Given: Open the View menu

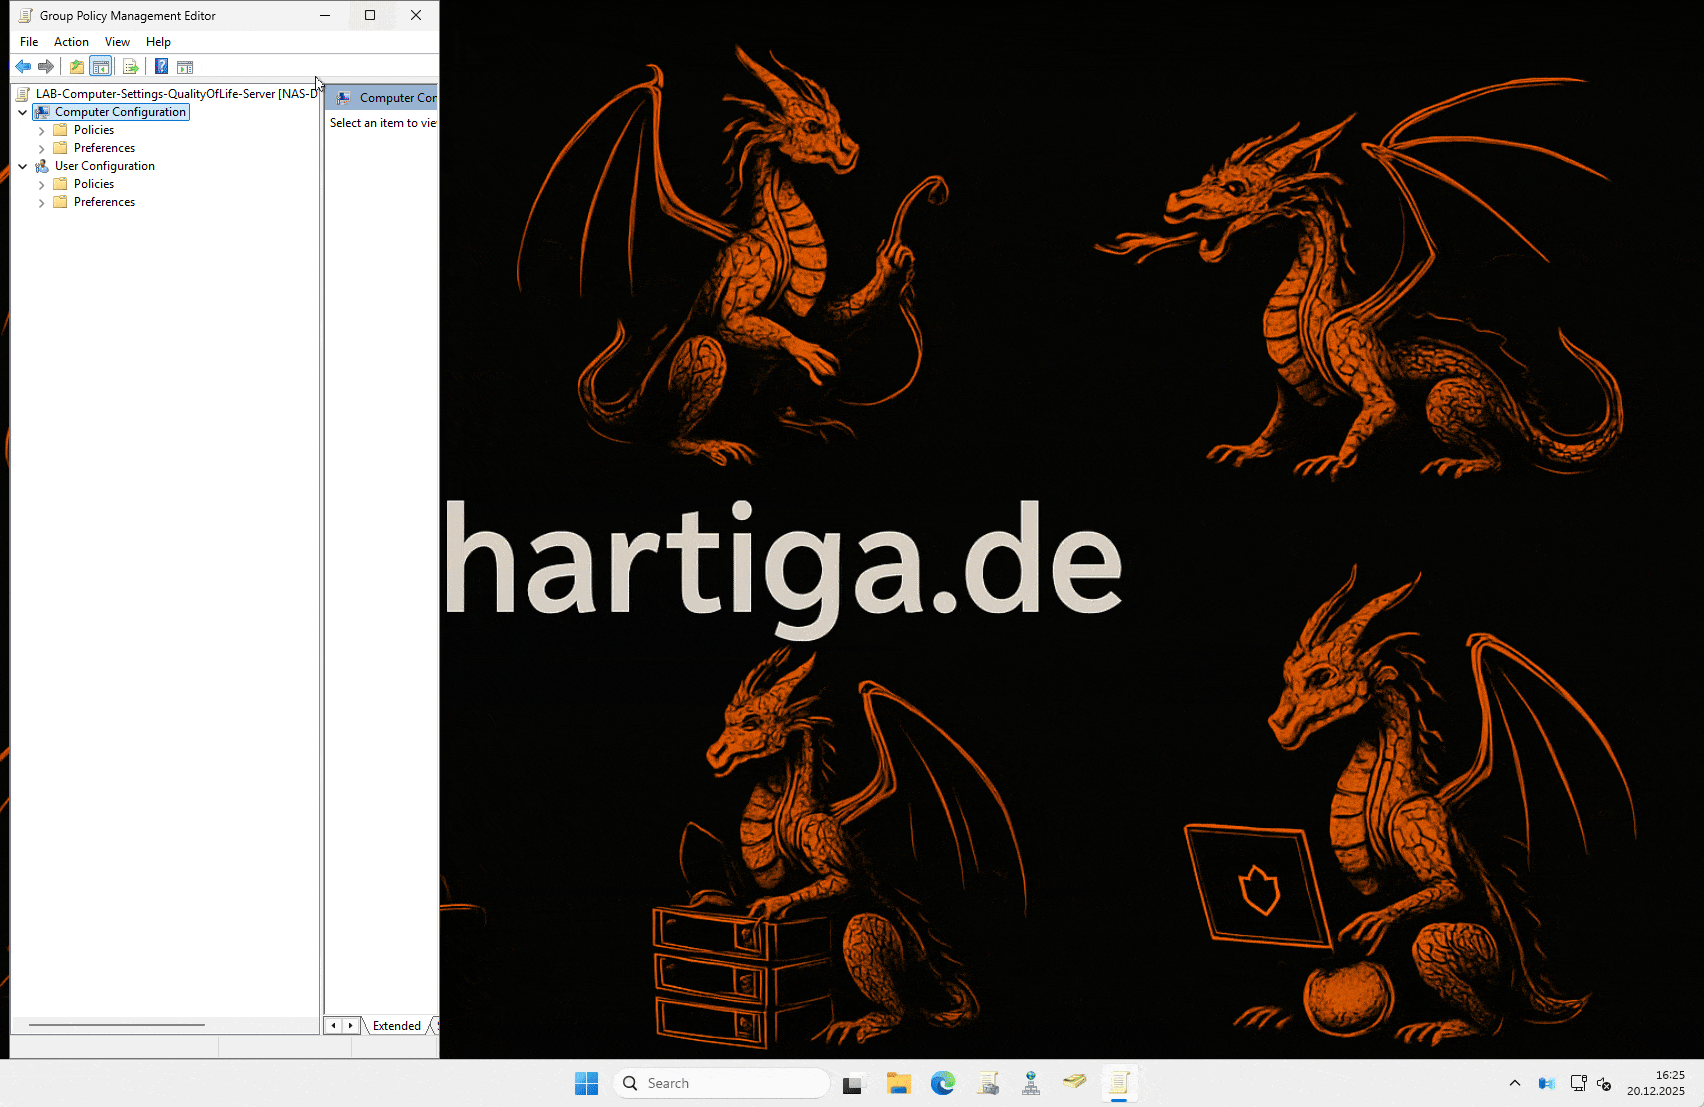Looking at the screenshot, I should point(117,42).
